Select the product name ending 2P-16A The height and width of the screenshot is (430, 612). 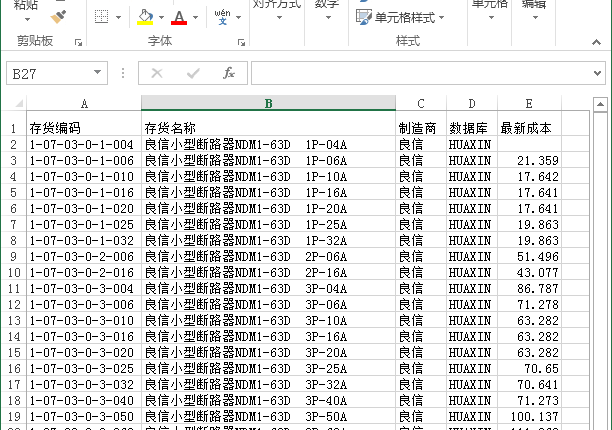click(268, 272)
